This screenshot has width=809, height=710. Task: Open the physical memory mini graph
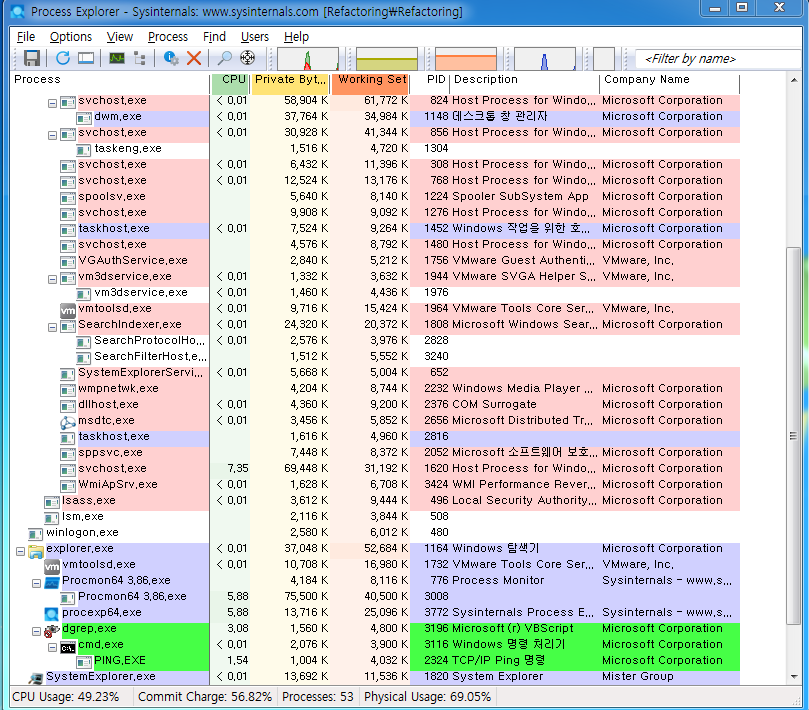point(466,59)
